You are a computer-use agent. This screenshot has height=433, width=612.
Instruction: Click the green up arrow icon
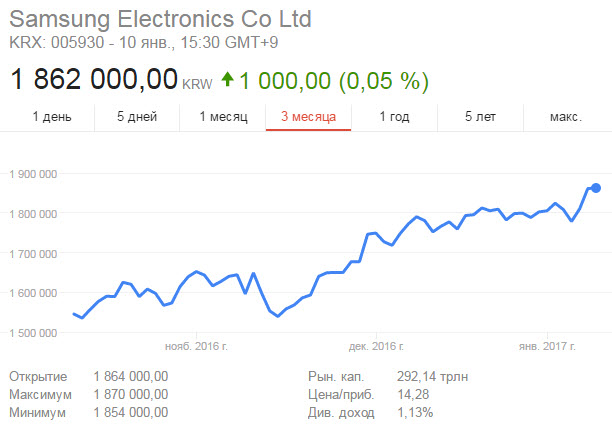point(228,79)
